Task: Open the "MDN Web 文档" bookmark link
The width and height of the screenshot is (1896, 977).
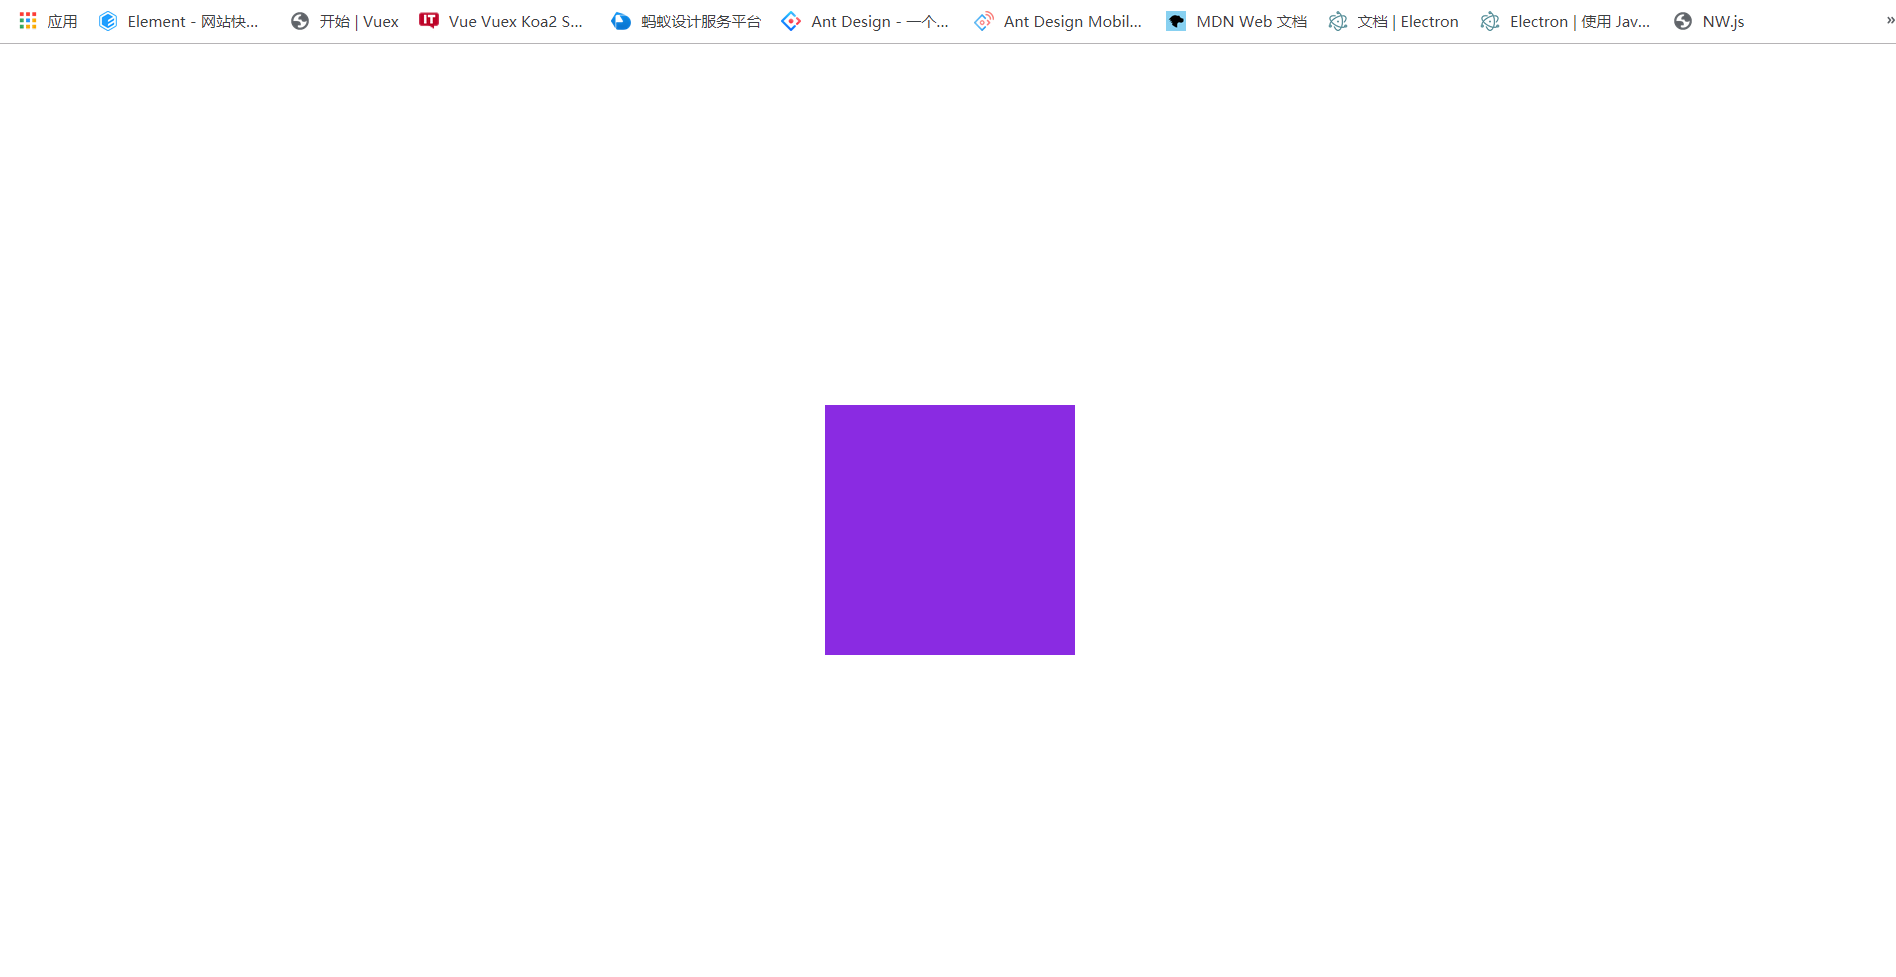Action: pyautogui.click(x=1251, y=21)
